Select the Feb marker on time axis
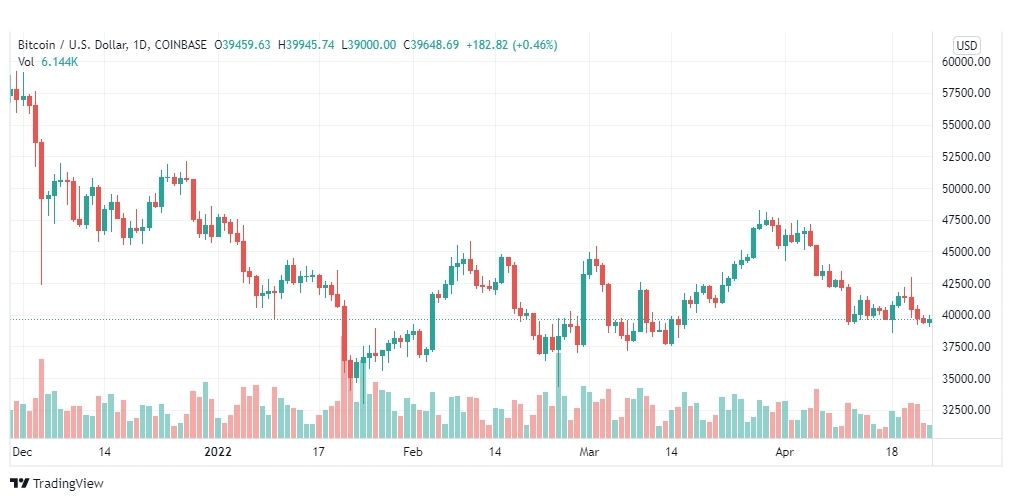Viewport: 1012px width, 501px height. (x=412, y=452)
